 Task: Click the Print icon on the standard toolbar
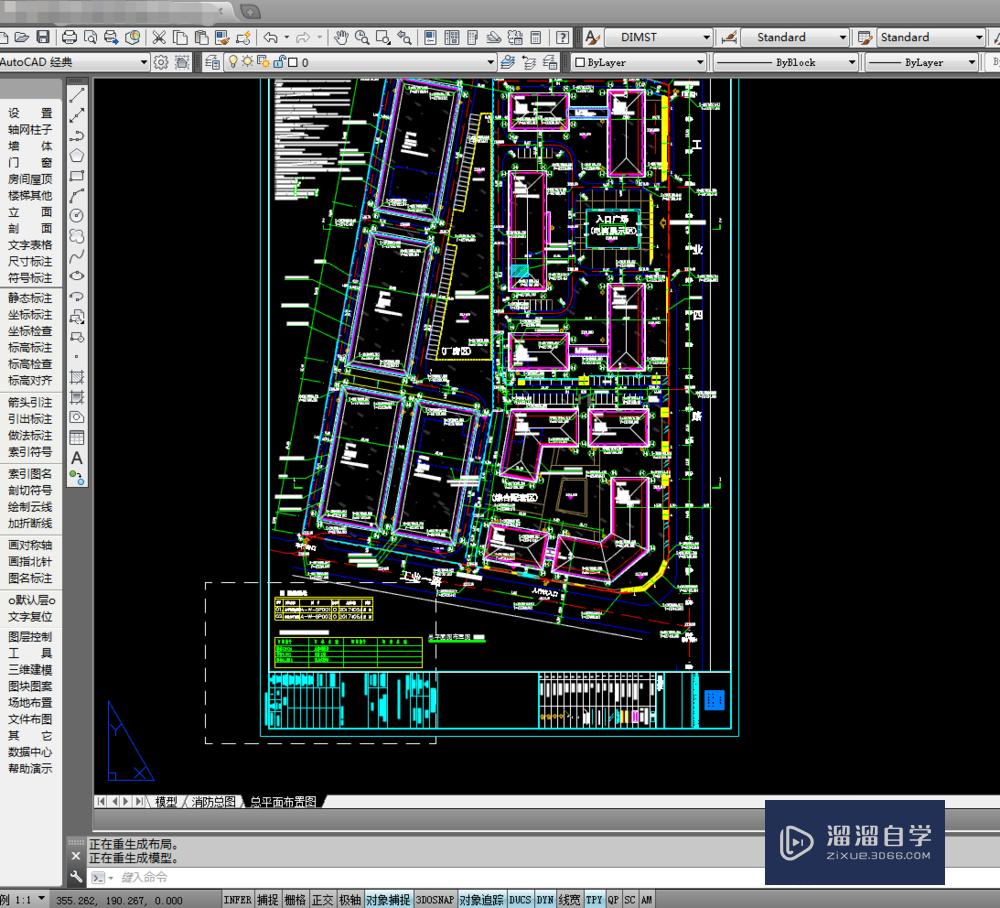point(70,37)
